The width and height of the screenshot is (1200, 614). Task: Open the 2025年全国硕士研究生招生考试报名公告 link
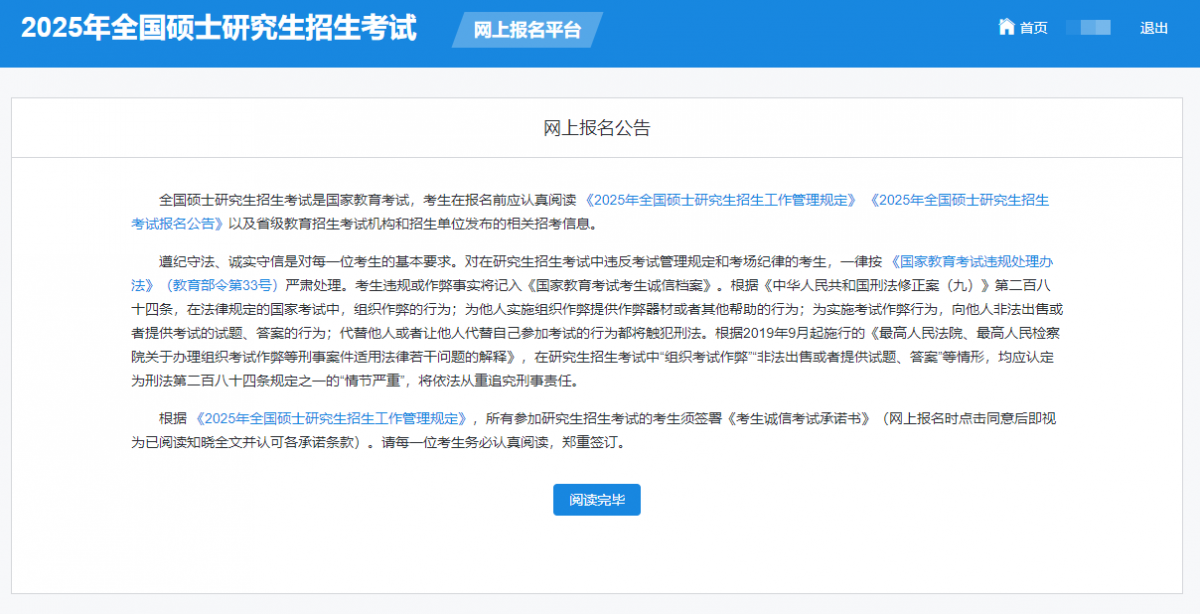click(x=959, y=200)
